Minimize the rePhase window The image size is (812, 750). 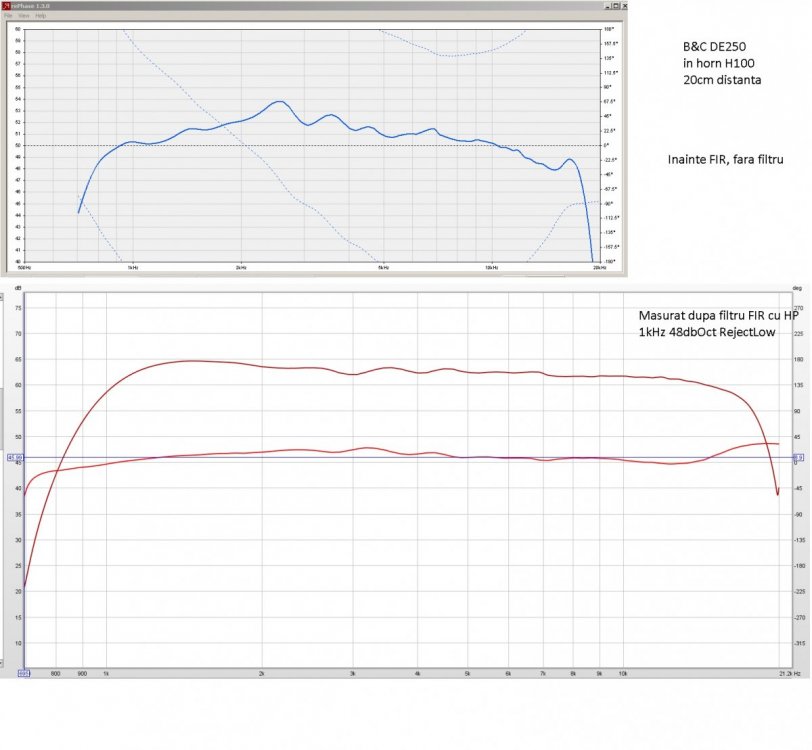(608, 6)
